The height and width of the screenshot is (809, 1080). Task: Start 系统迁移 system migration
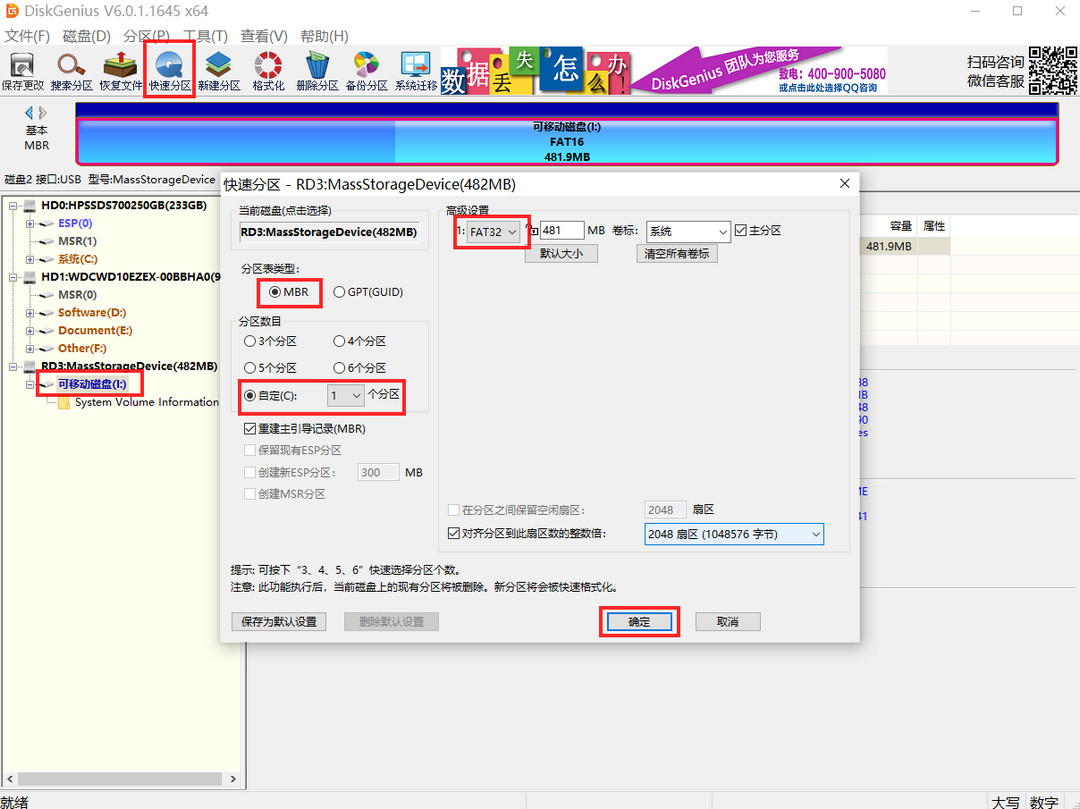coord(414,68)
